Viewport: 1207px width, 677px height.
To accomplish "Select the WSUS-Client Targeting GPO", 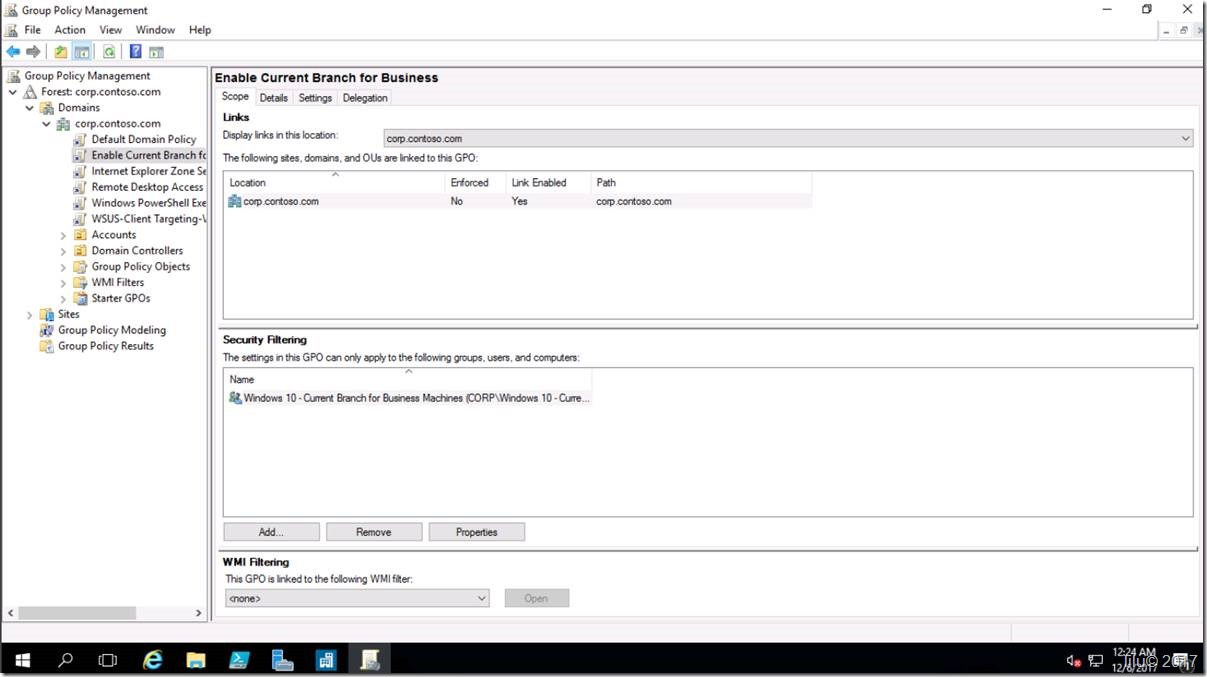I will pyautogui.click(x=148, y=219).
